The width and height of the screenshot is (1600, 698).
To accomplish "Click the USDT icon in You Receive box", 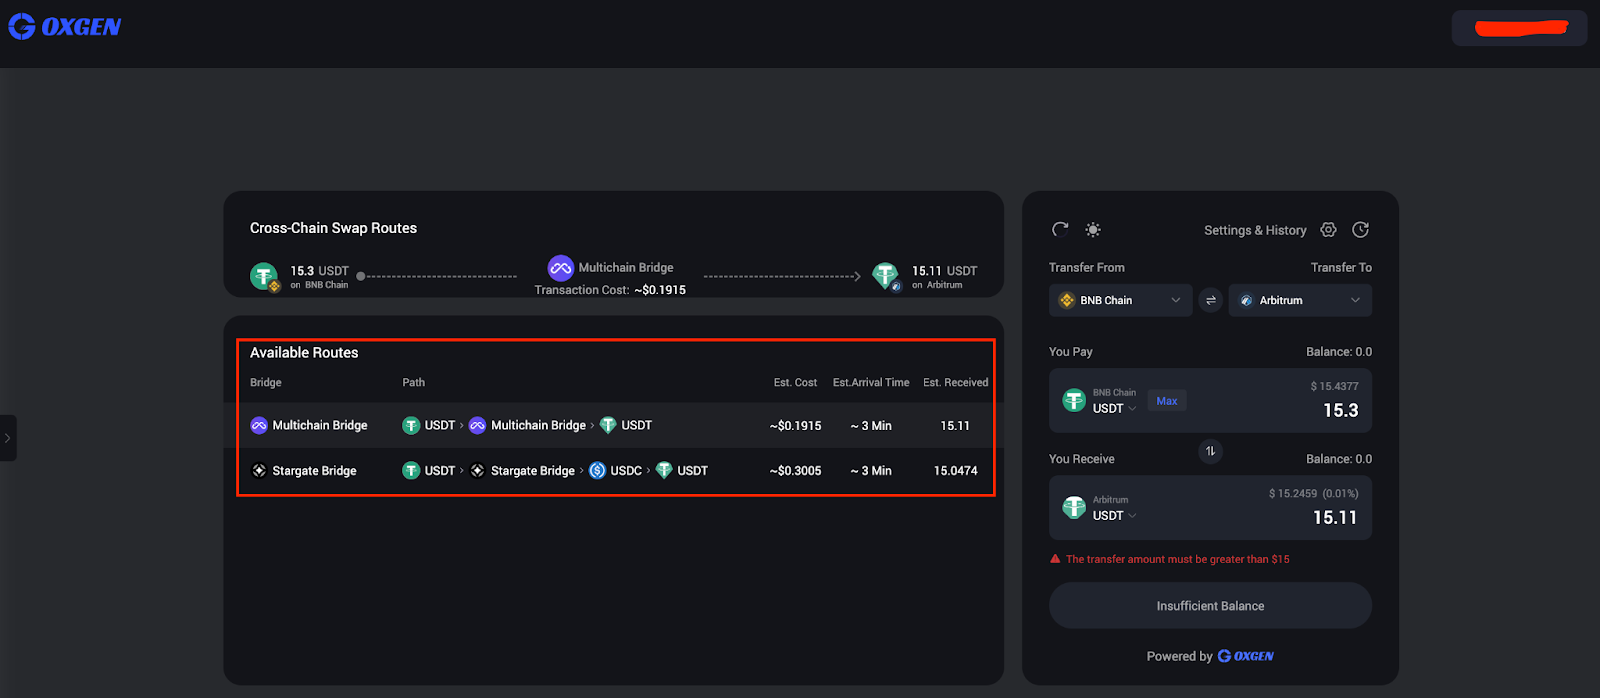I will (x=1074, y=508).
